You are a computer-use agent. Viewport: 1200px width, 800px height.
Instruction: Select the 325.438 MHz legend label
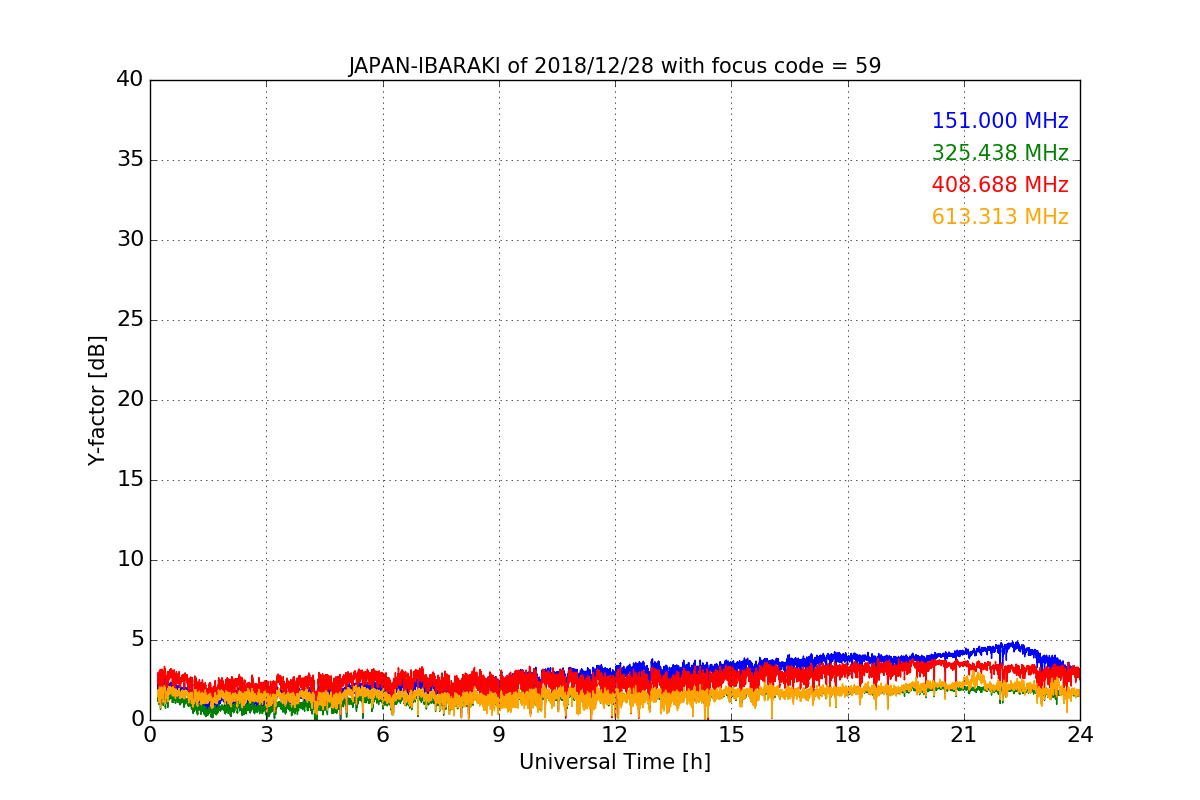(x=1000, y=153)
